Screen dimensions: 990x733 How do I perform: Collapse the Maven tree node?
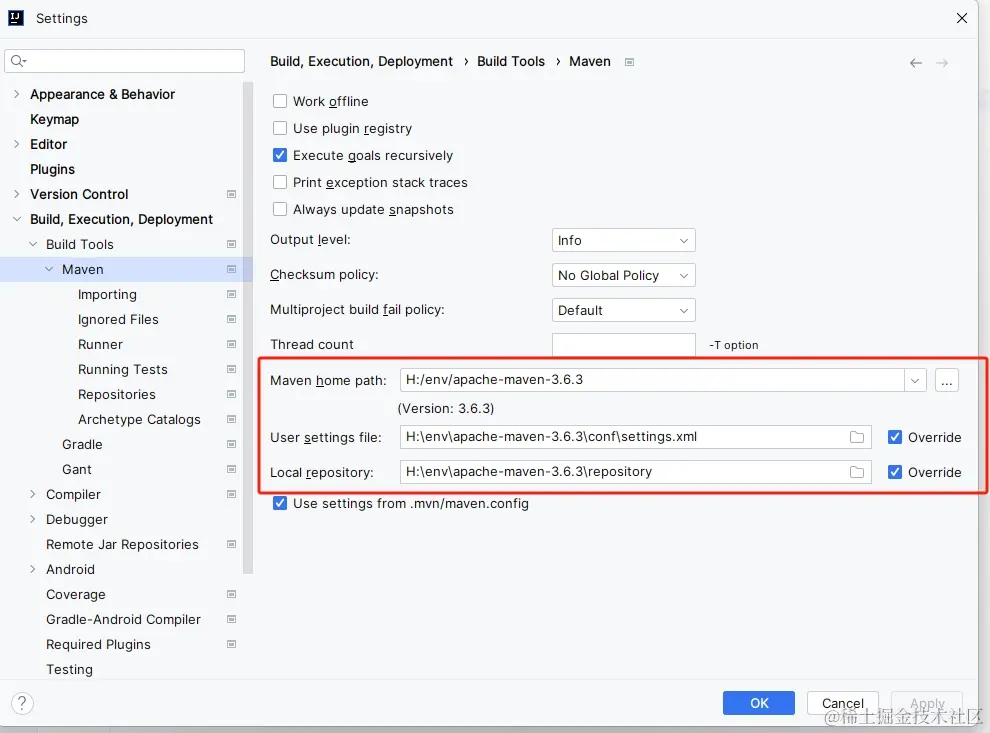49,270
